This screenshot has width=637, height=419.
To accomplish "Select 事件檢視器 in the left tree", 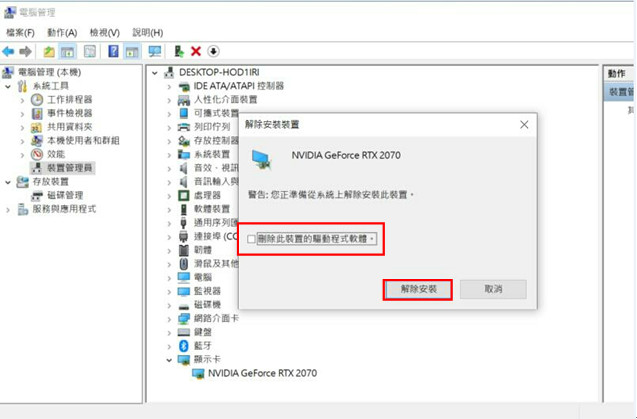I will click(70, 113).
